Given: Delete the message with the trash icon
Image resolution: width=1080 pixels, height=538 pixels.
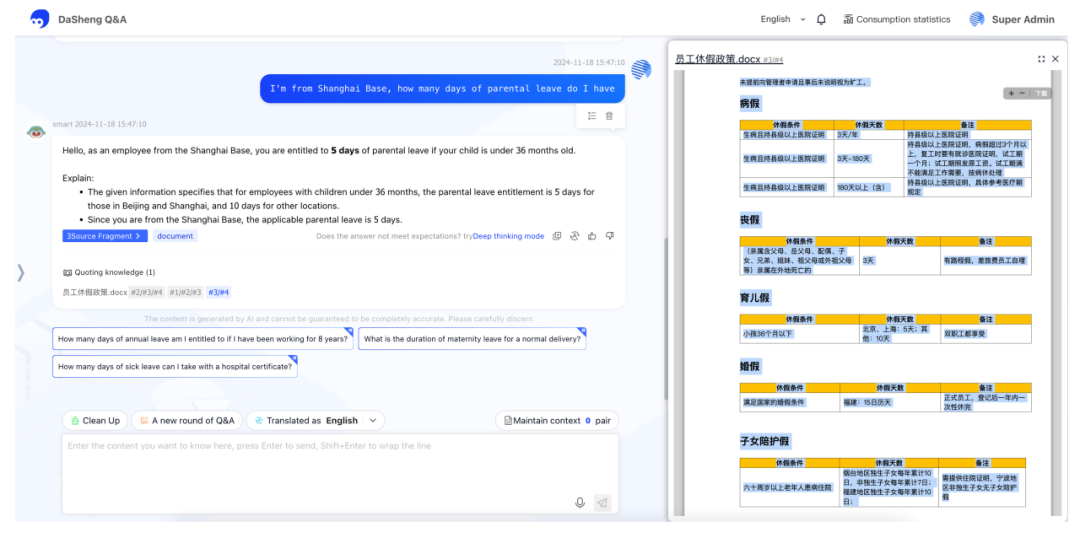Looking at the screenshot, I should (x=609, y=116).
